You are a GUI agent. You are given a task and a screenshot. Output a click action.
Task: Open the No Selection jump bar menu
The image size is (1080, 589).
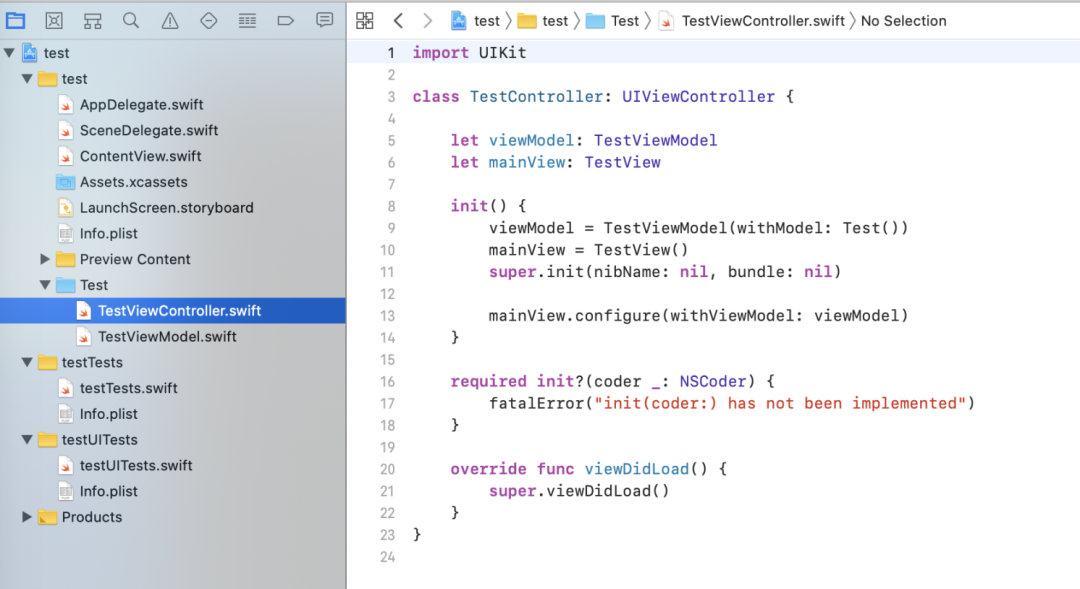coord(904,21)
